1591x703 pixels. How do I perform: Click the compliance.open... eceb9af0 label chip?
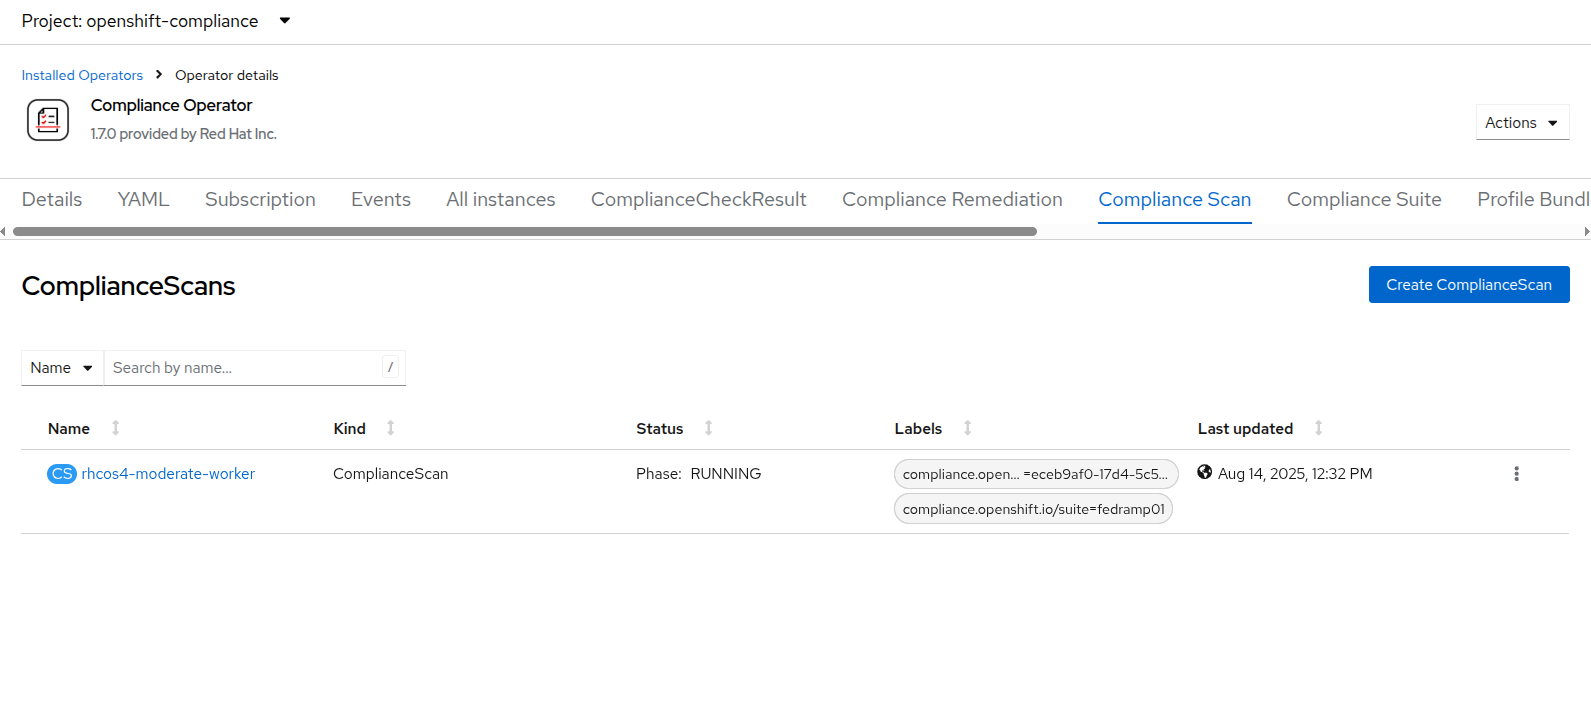(x=1036, y=474)
